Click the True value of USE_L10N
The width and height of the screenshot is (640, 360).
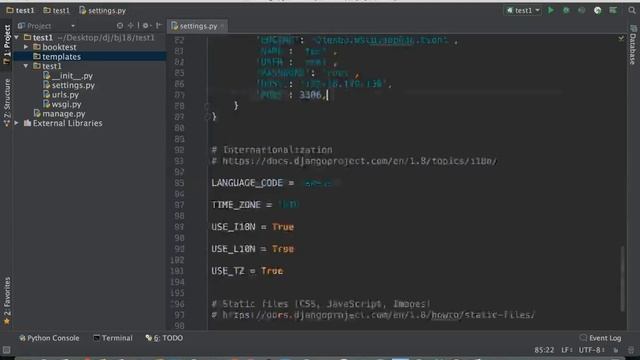283,249
